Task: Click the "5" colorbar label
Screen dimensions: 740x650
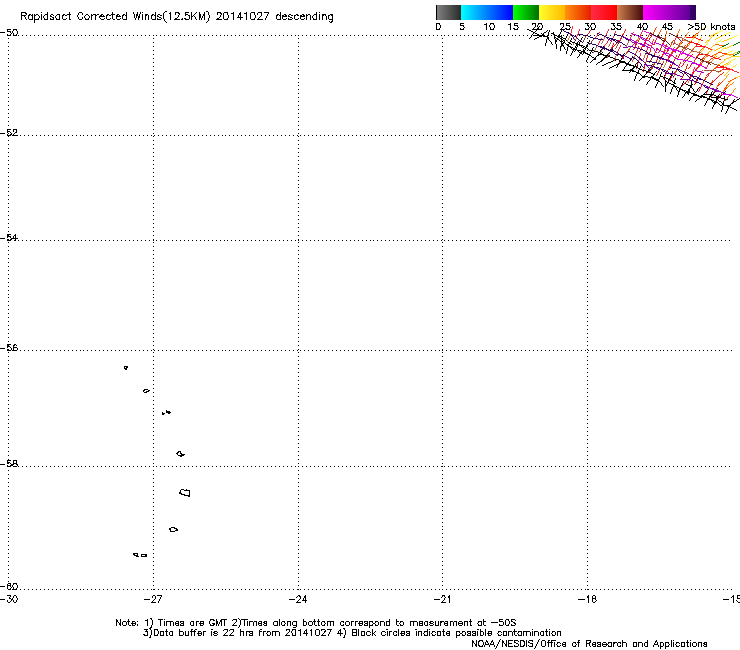Action: pyautogui.click(x=462, y=27)
